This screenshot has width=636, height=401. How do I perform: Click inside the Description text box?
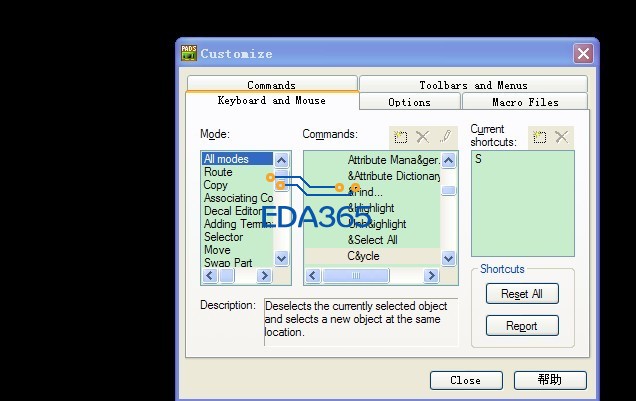[361, 322]
